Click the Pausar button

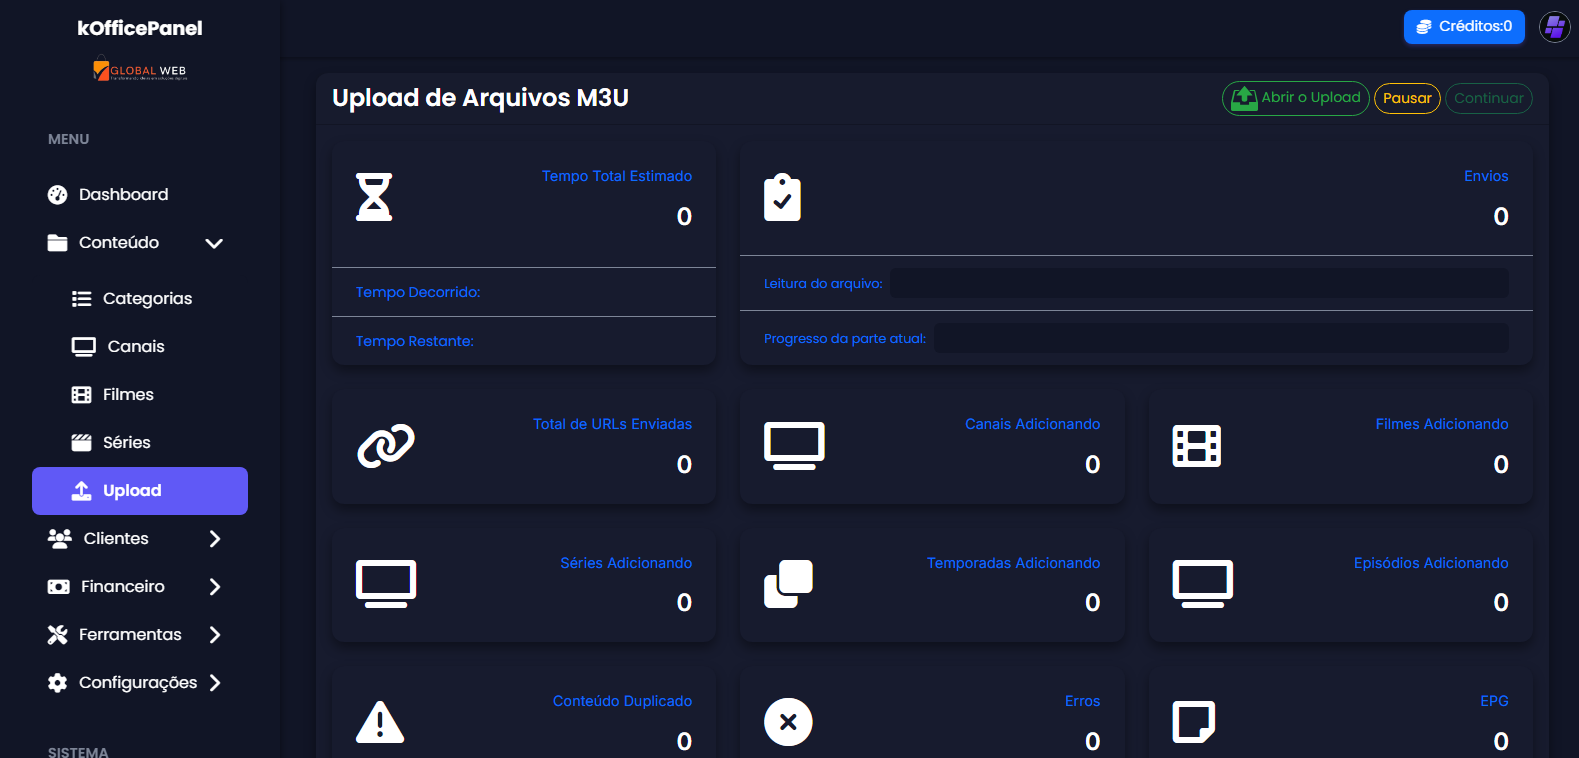pos(1407,98)
